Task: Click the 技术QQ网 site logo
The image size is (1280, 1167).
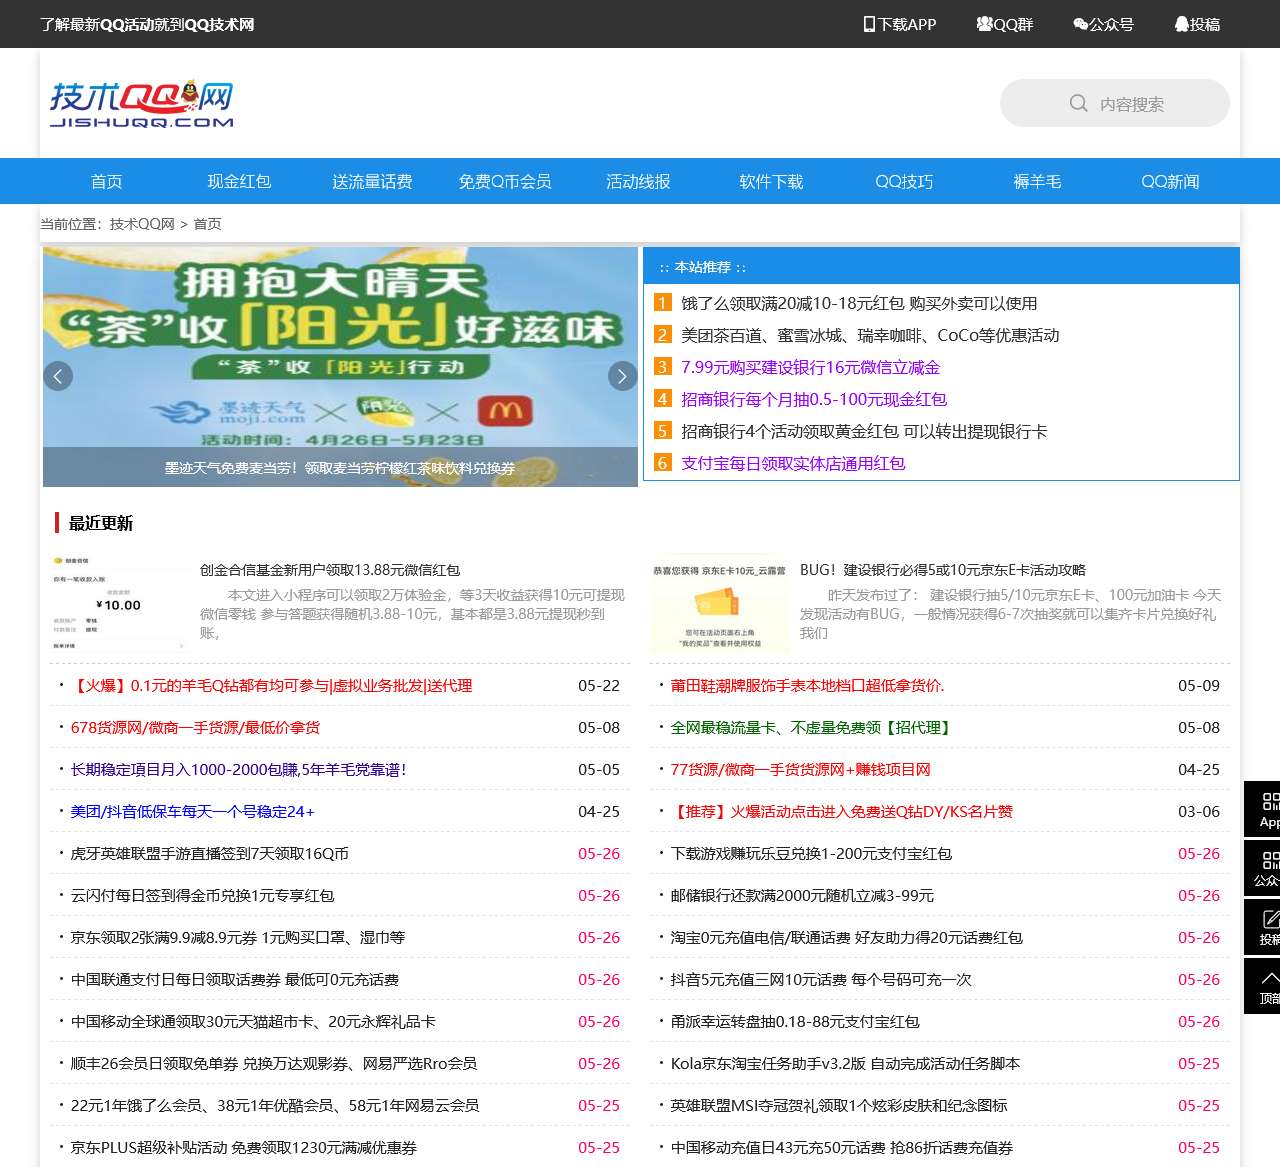Action: point(141,104)
